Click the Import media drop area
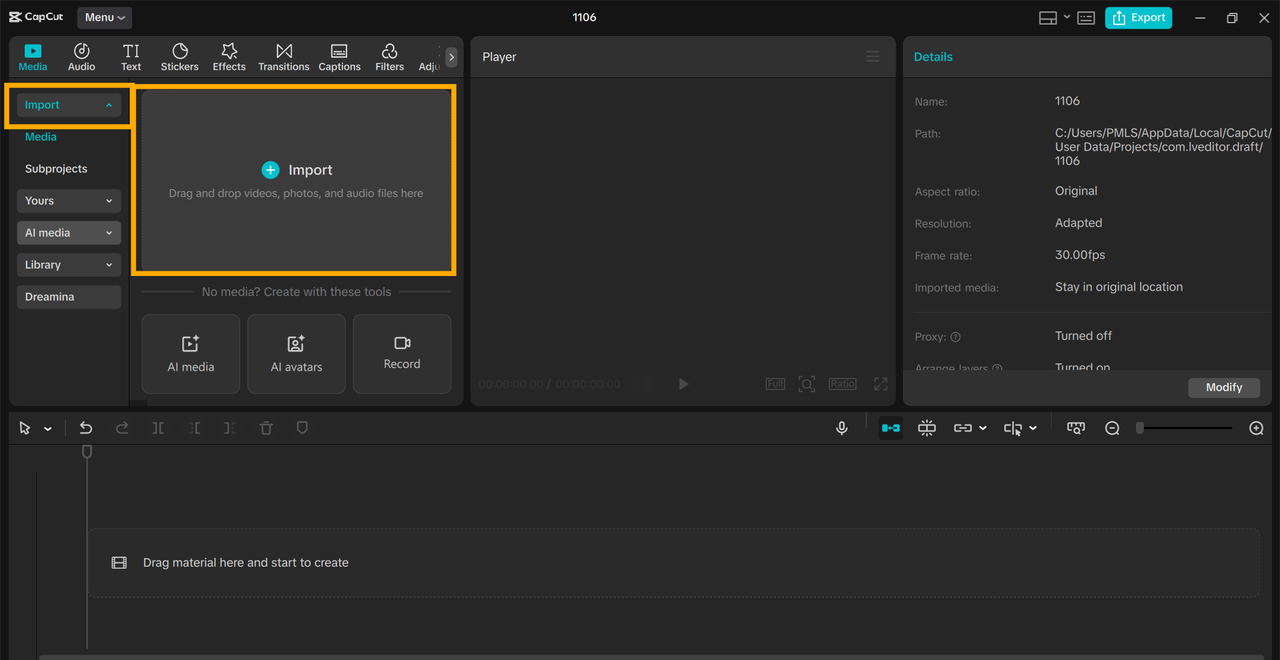The image size is (1280, 660). 297,180
